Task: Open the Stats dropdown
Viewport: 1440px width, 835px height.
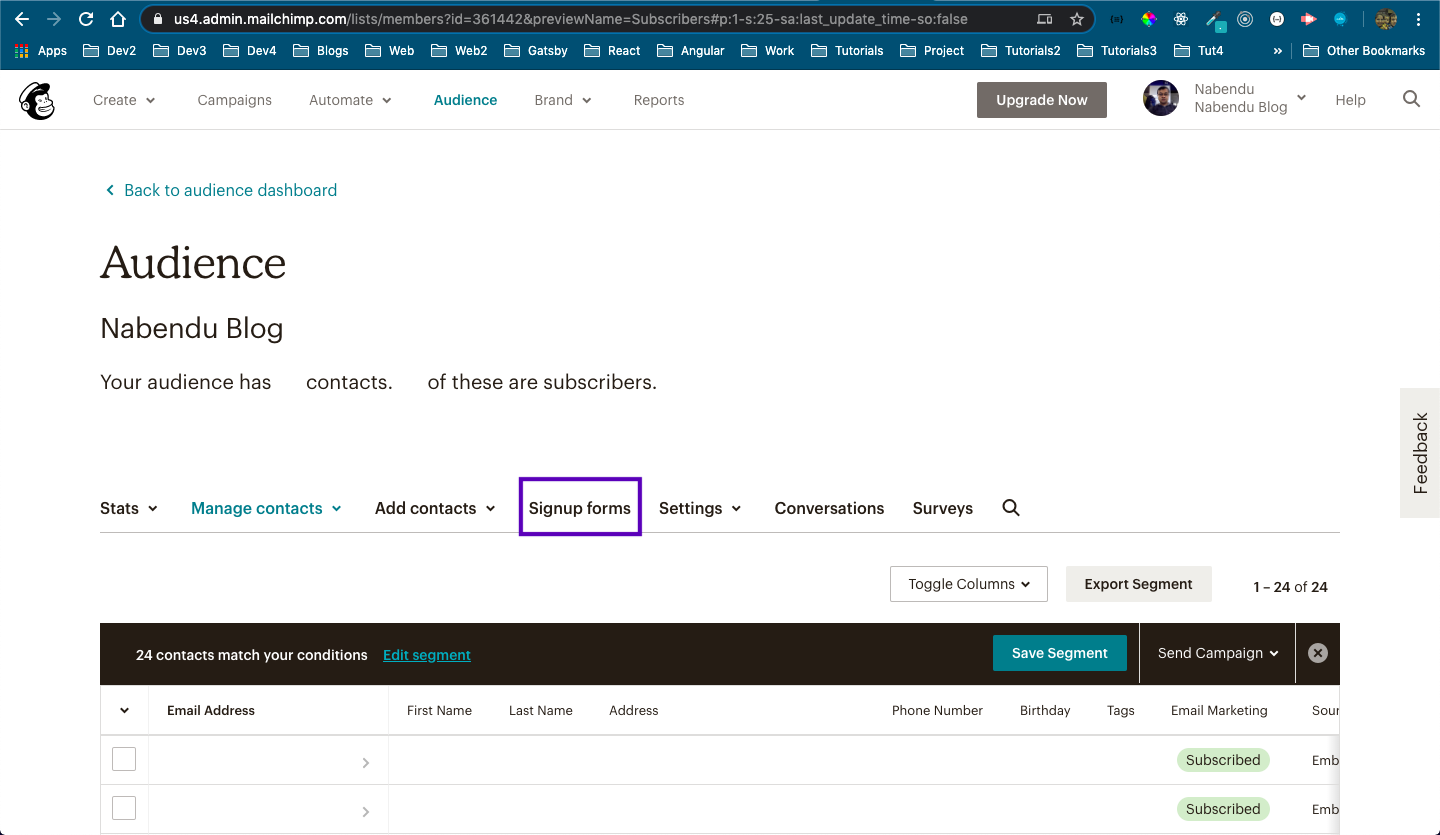Action: click(x=129, y=508)
